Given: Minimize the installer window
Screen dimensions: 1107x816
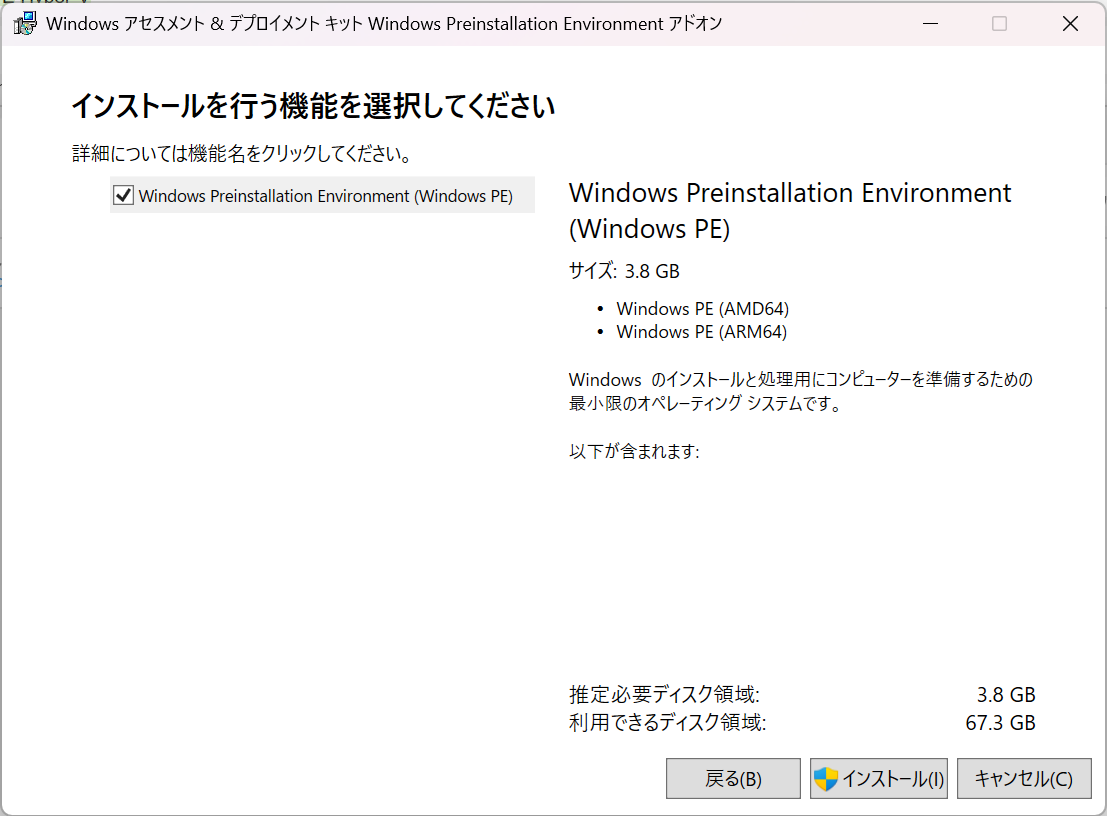Looking at the screenshot, I should click(930, 23).
